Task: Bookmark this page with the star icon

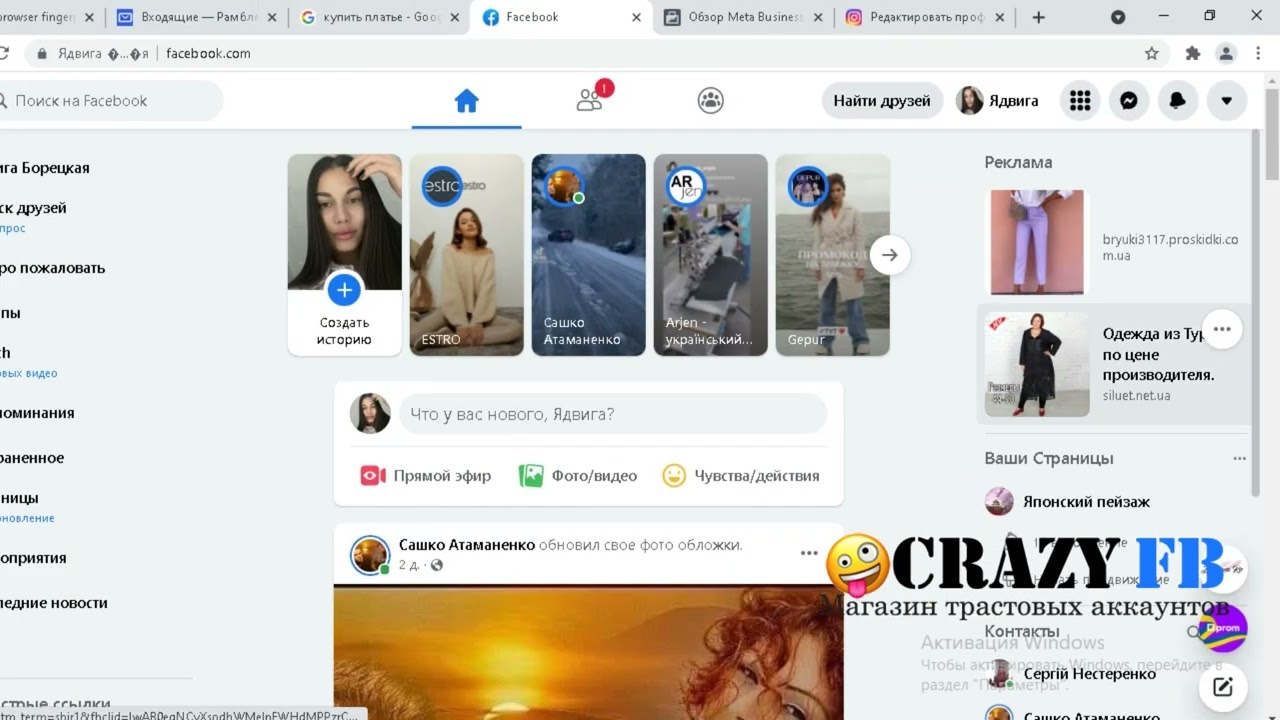Action: (1152, 54)
